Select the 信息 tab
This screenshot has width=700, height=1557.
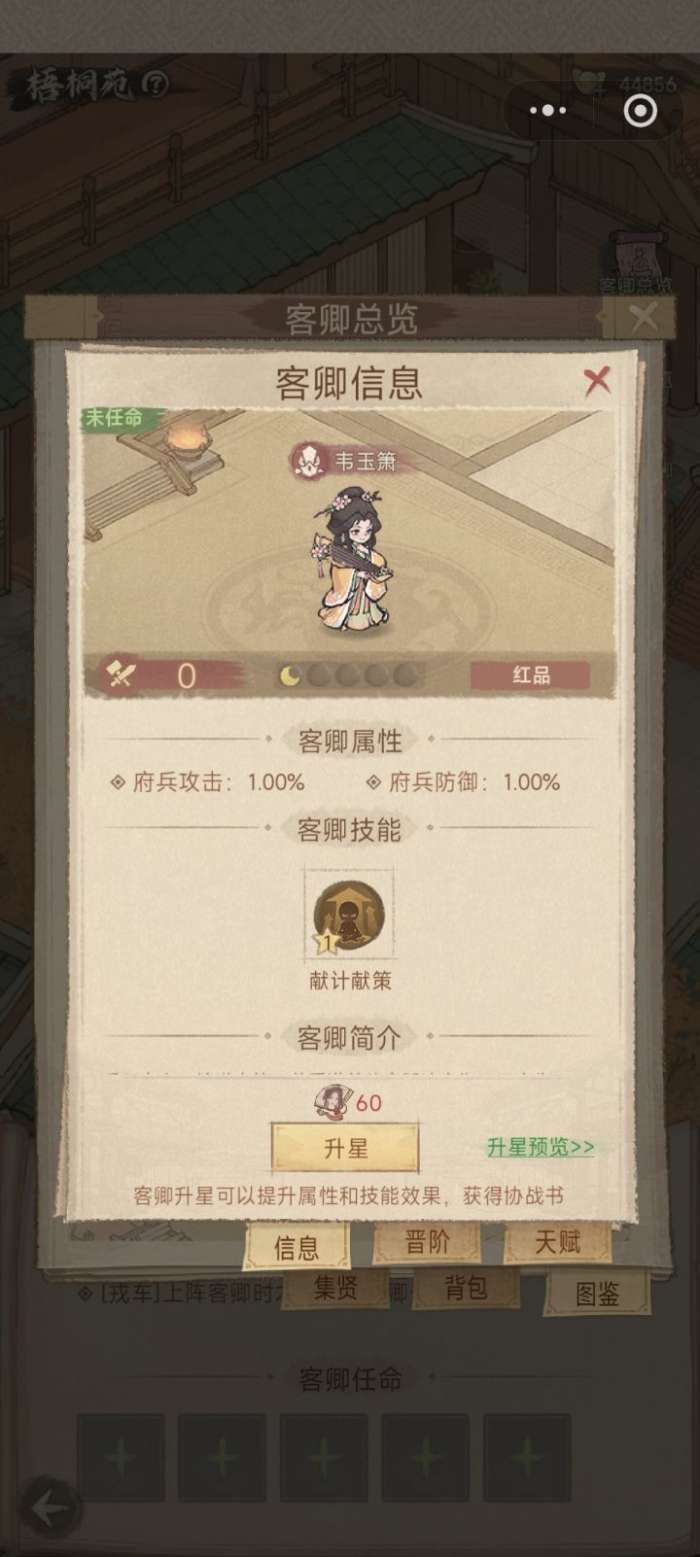(296, 1247)
